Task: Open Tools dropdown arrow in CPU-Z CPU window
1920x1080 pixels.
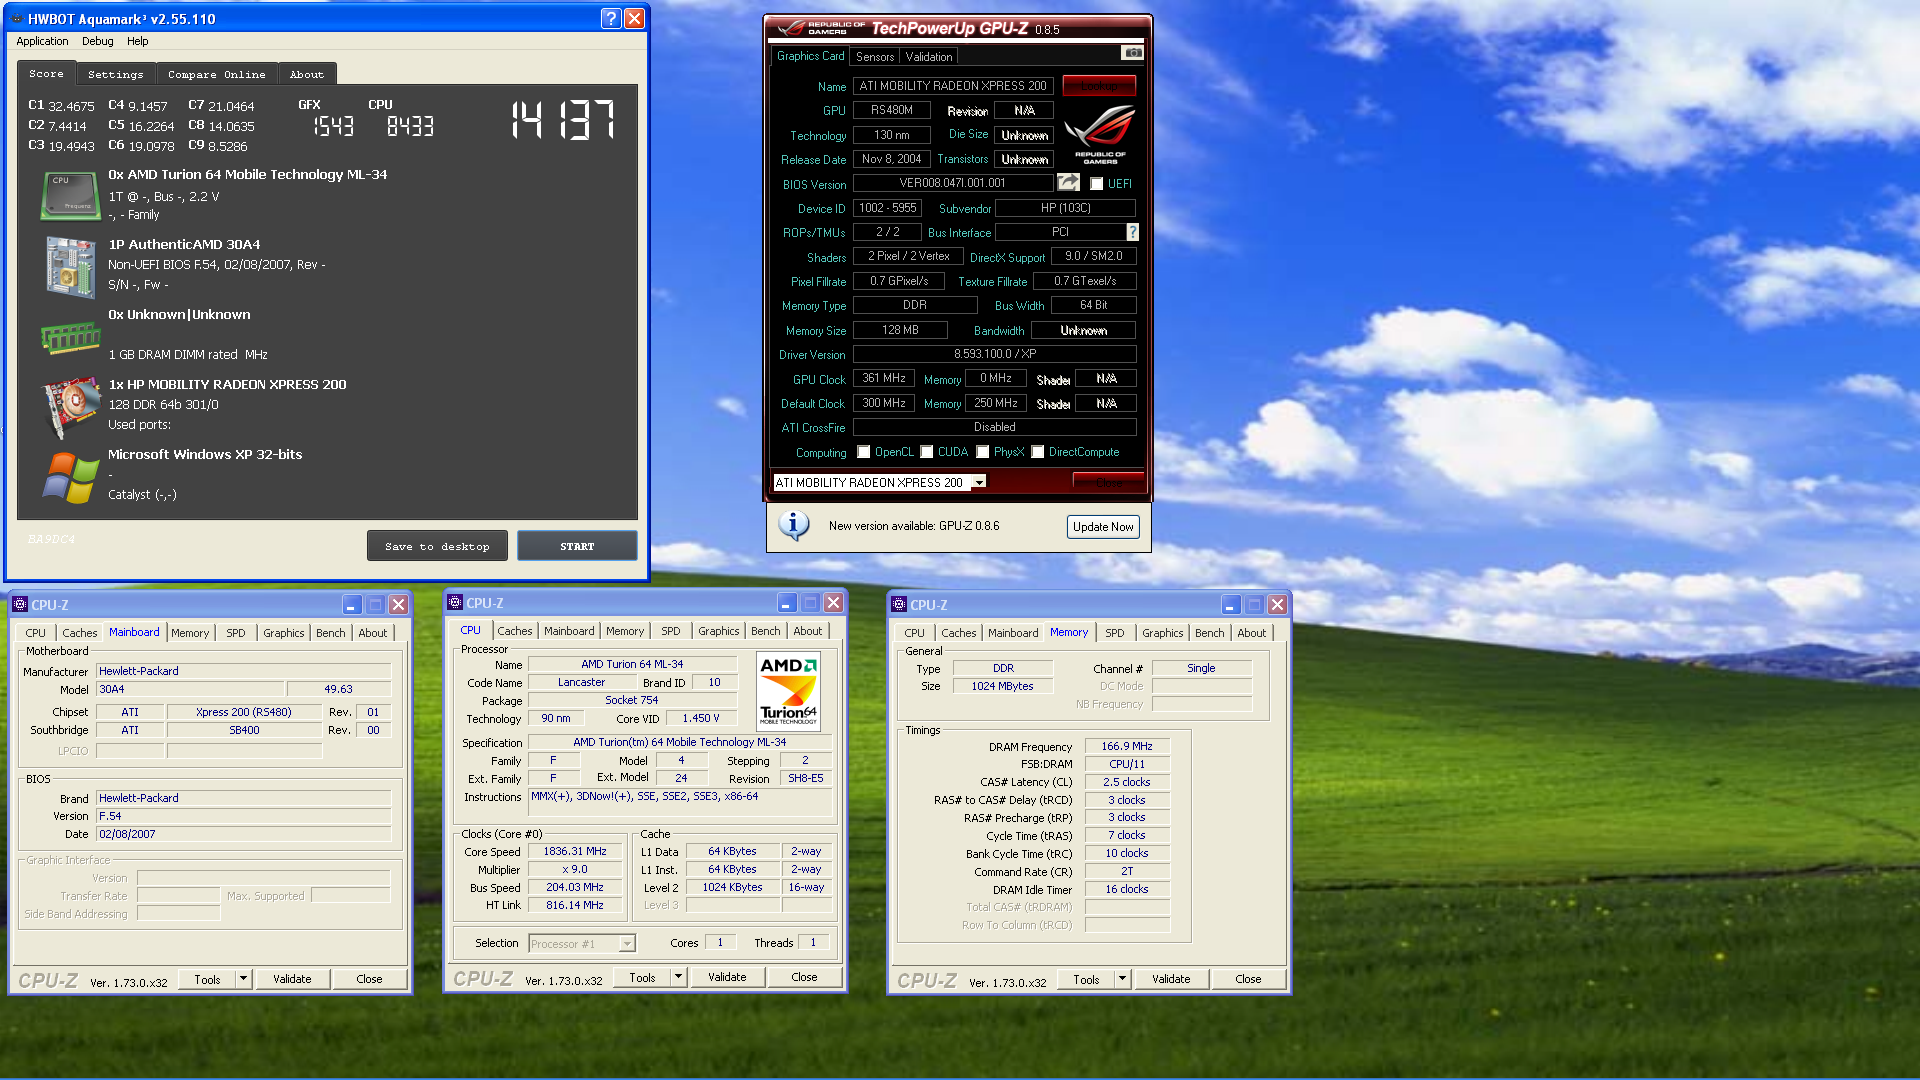Action: [x=678, y=977]
